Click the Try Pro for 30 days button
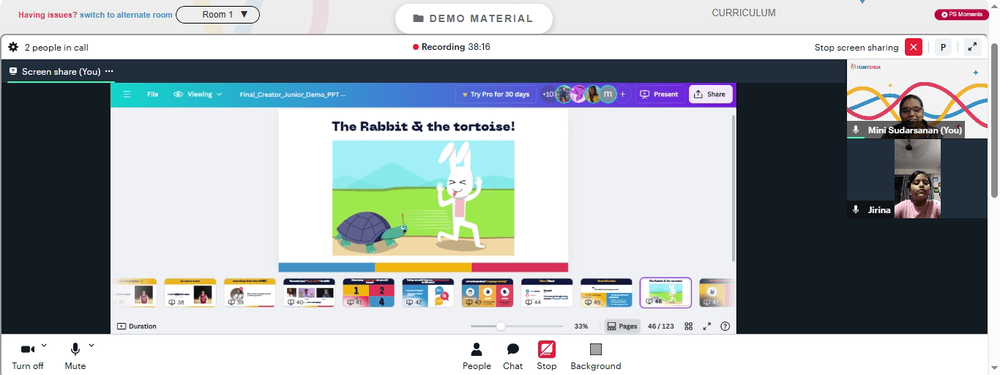 496,94
